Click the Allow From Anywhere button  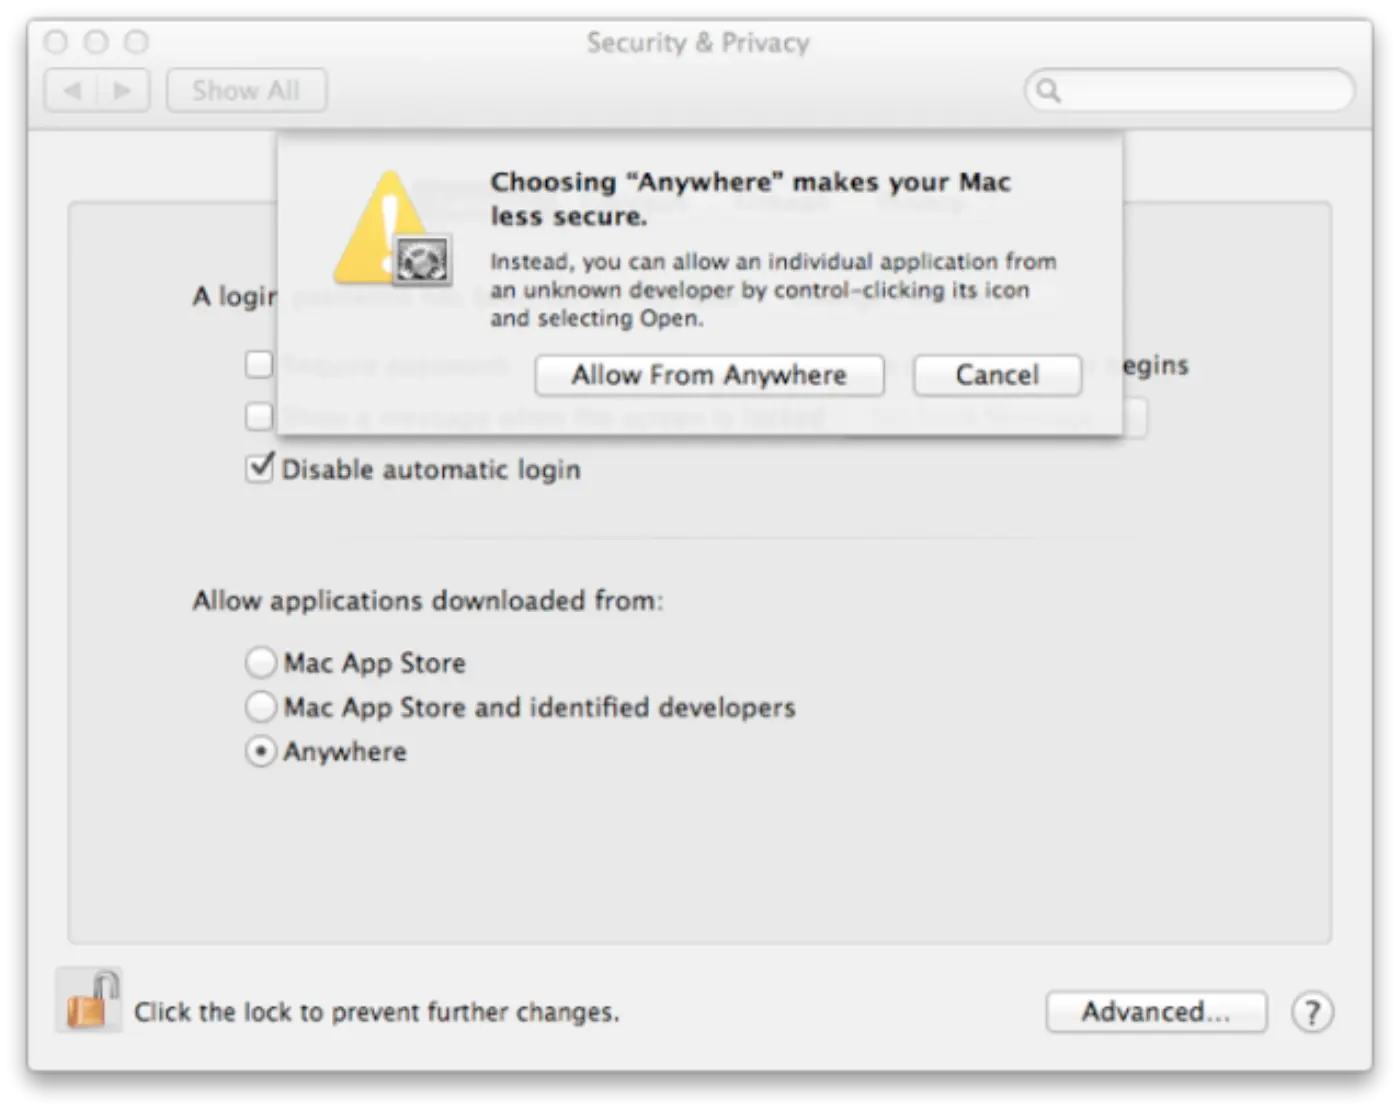[x=709, y=375]
